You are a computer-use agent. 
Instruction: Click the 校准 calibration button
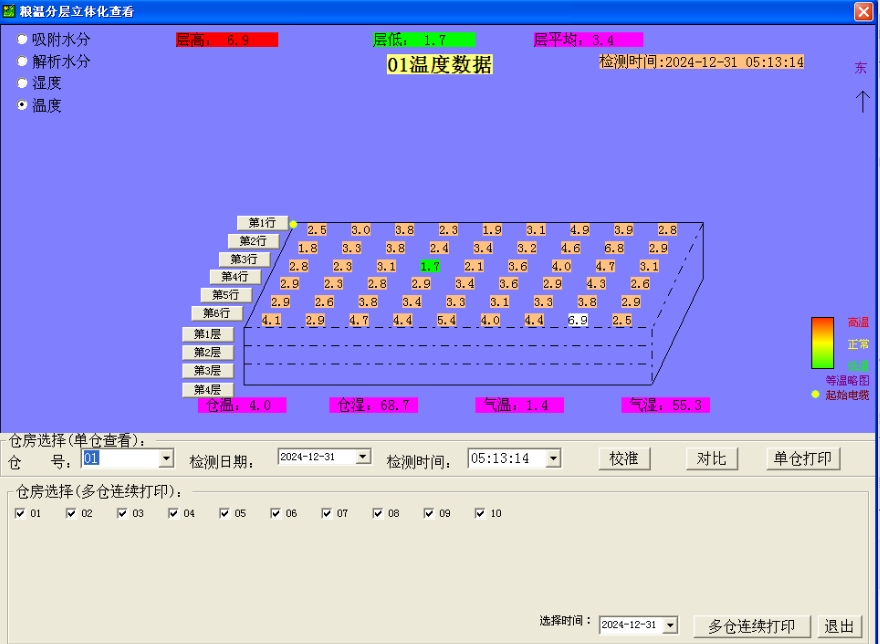(624, 458)
